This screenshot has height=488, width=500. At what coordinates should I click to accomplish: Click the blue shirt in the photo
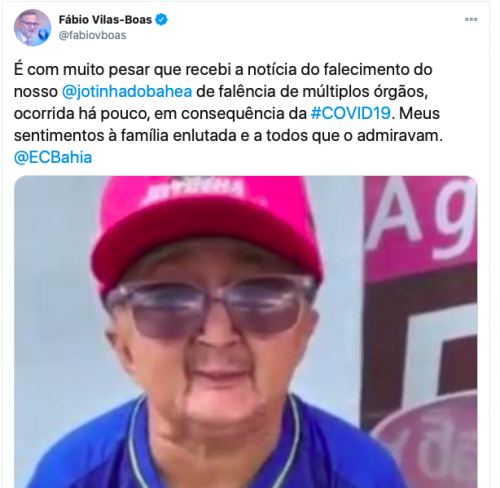[x=213, y=447]
